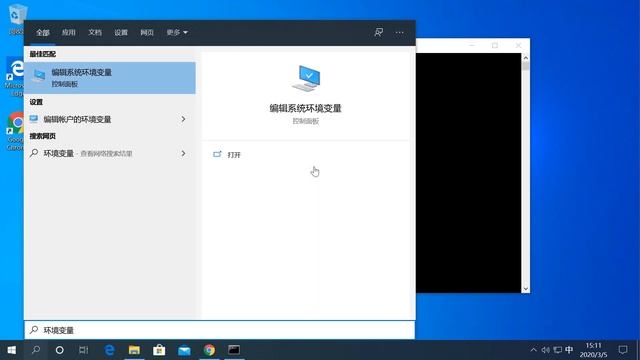This screenshot has width=640, height=360.
Task: Maximize the console window behind search
Action: click(x=495, y=45)
